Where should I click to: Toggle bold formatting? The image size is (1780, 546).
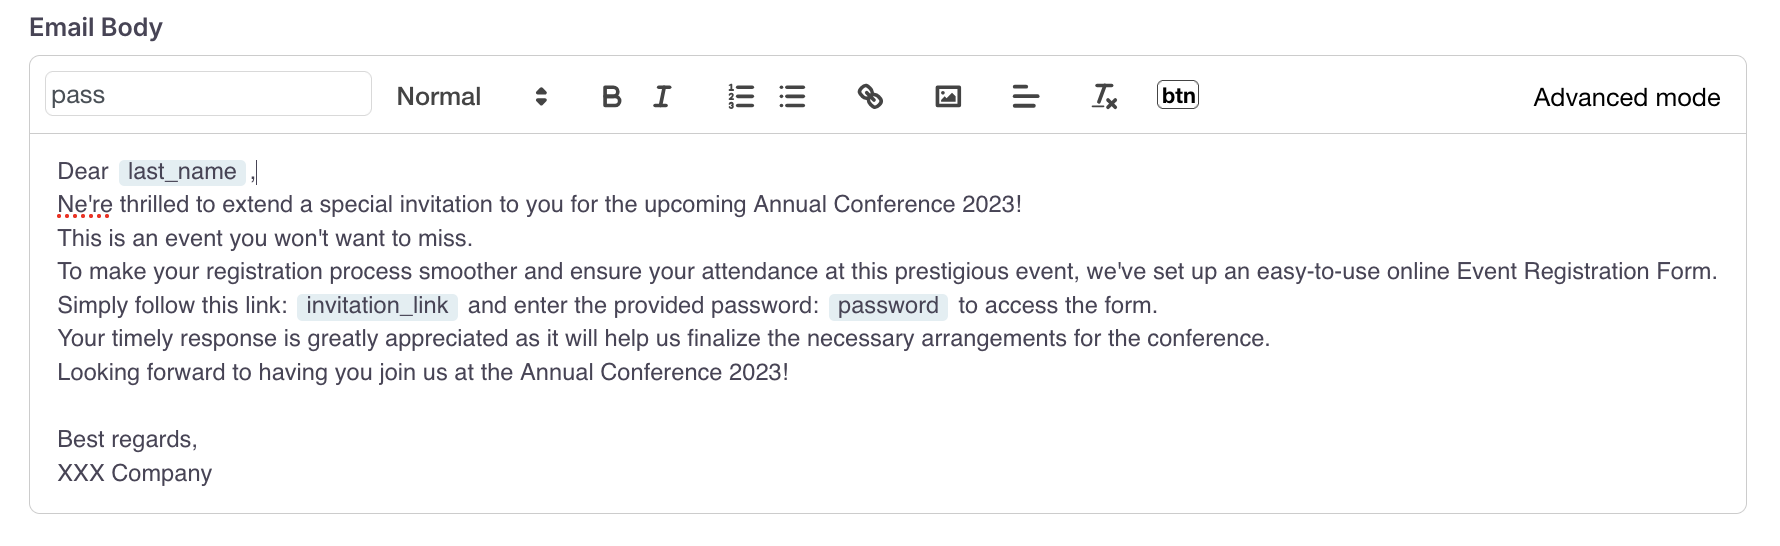pos(612,97)
